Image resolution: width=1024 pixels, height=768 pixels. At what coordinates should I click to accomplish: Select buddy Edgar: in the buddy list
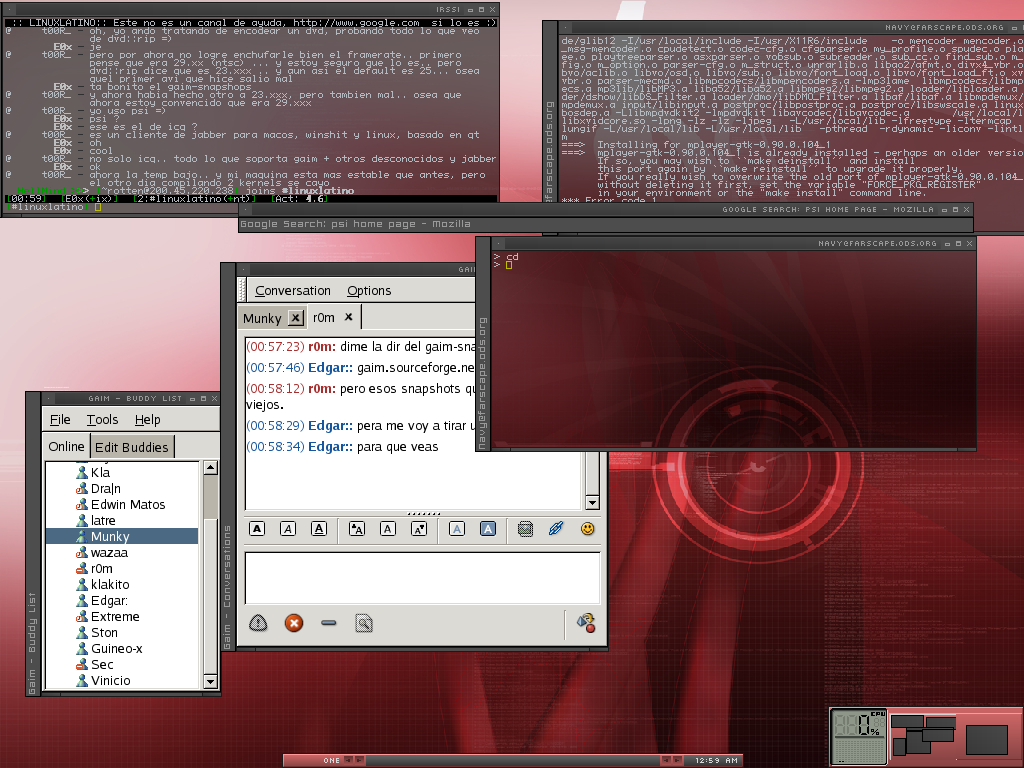pos(122,600)
